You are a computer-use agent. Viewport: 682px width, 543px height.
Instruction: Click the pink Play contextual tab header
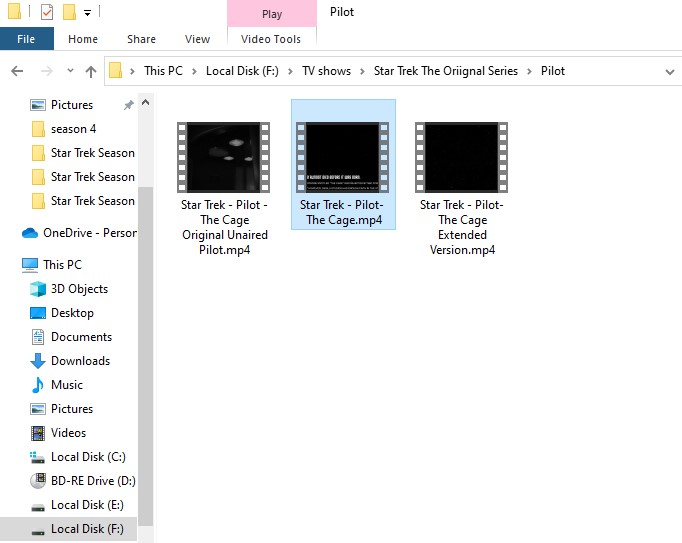tap(272, 14)
